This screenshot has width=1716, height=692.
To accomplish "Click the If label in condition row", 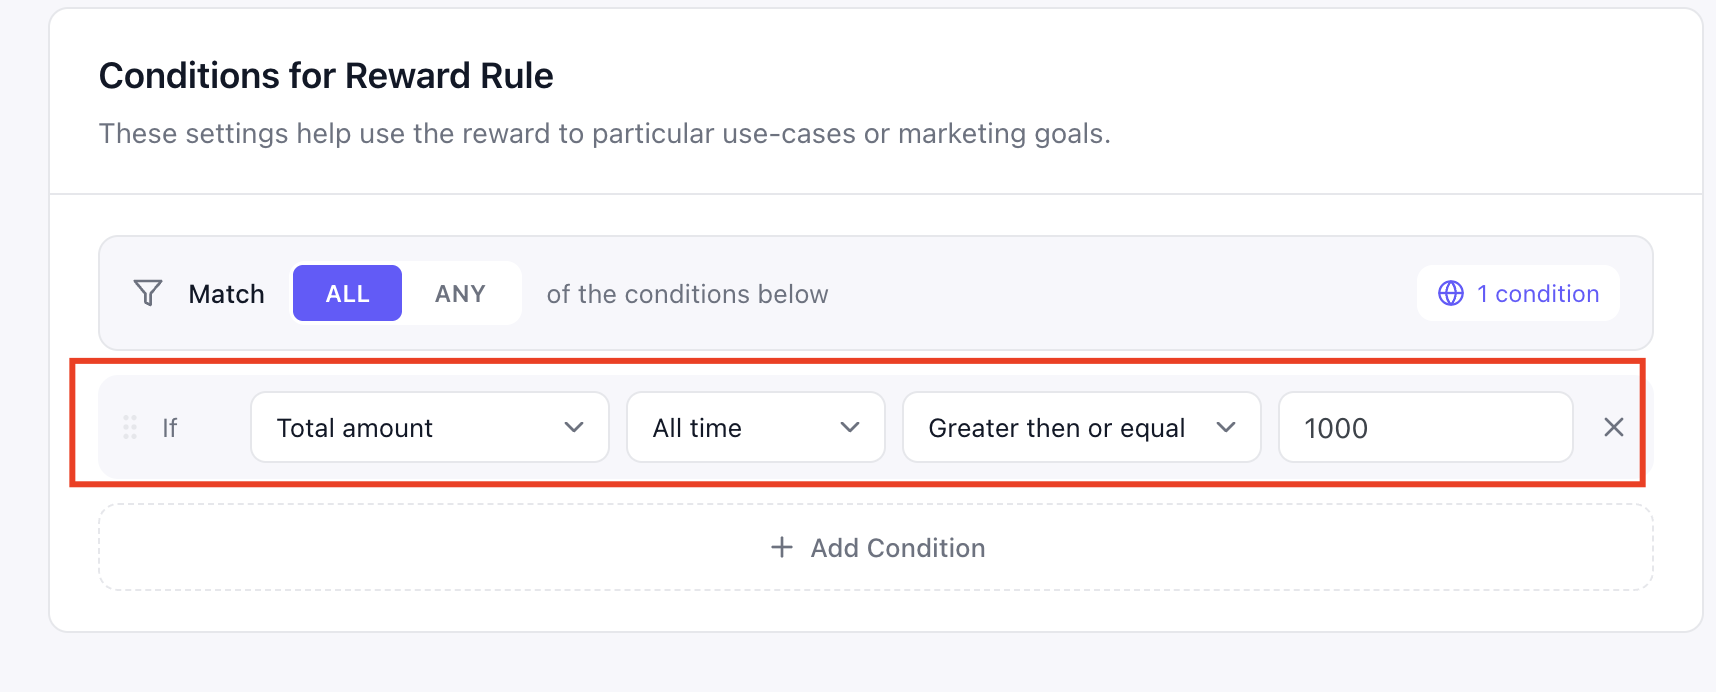I will [170, 428].
